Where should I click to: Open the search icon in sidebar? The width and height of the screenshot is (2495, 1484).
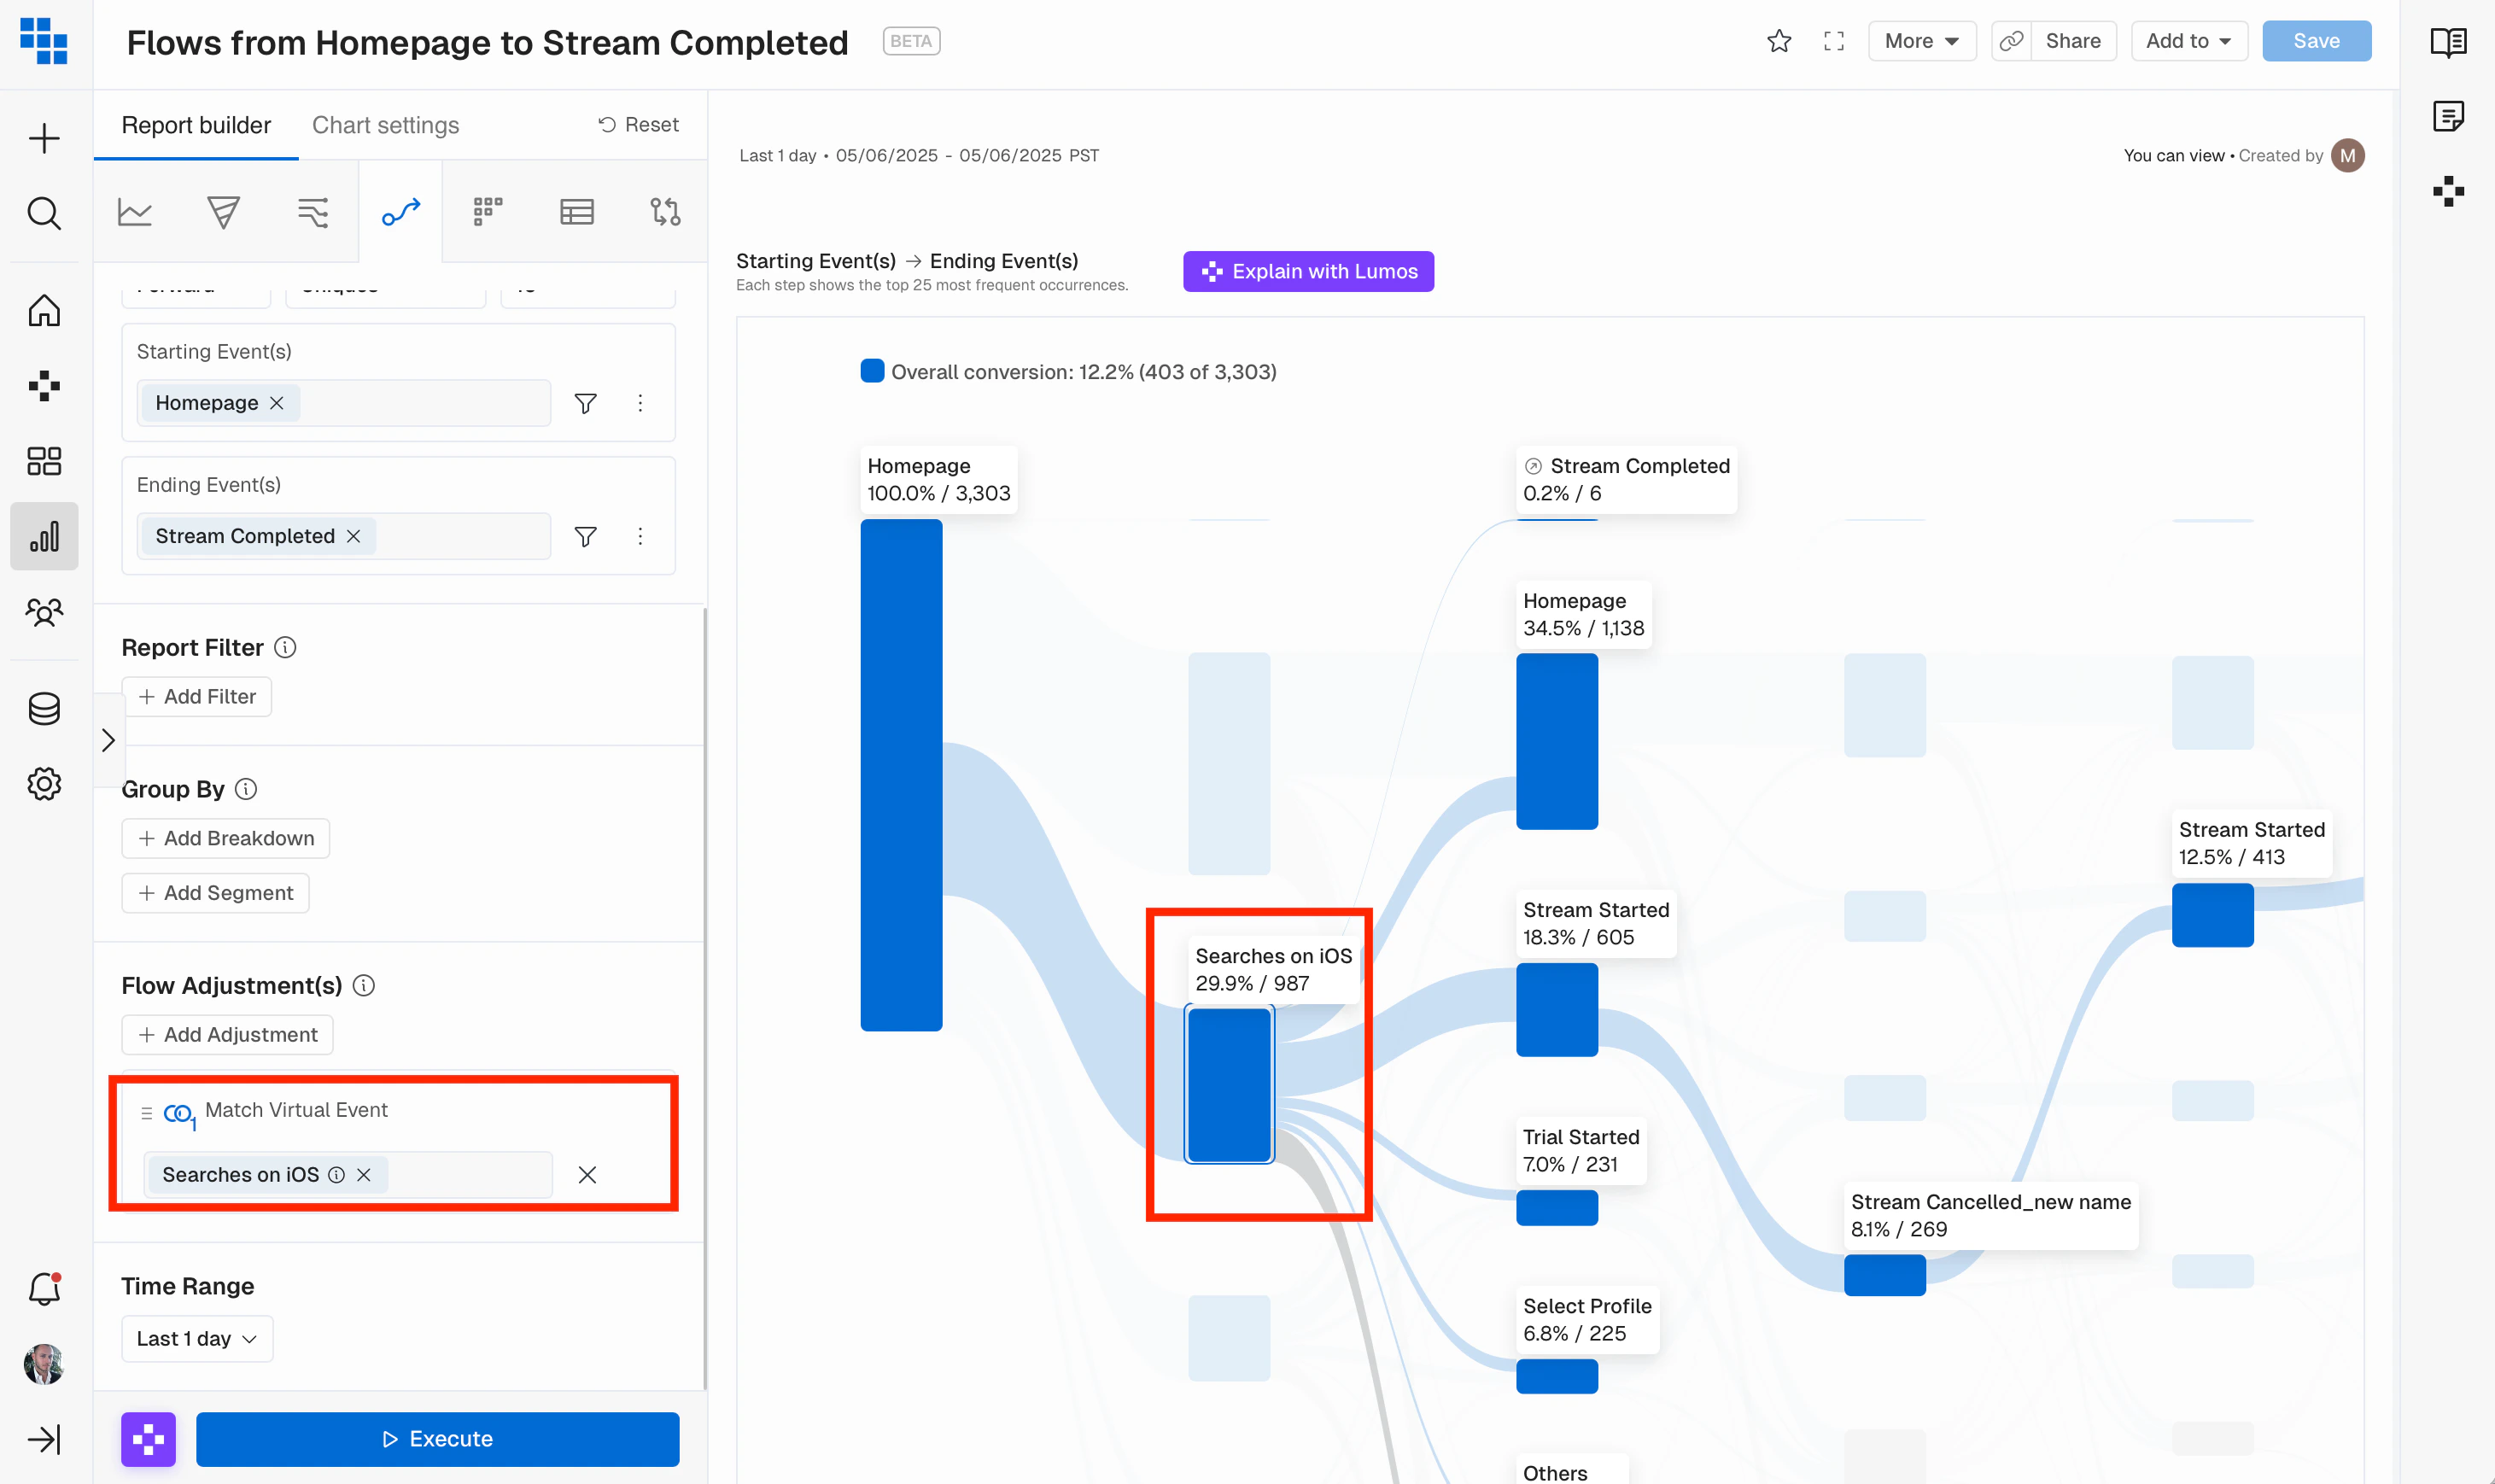pos(44,213)
